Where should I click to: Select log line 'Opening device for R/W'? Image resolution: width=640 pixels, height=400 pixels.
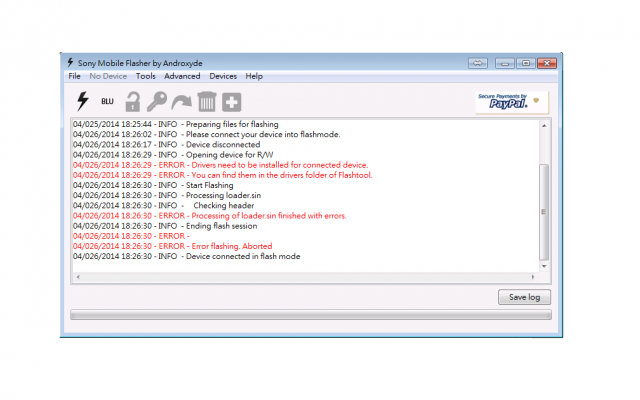173,155
